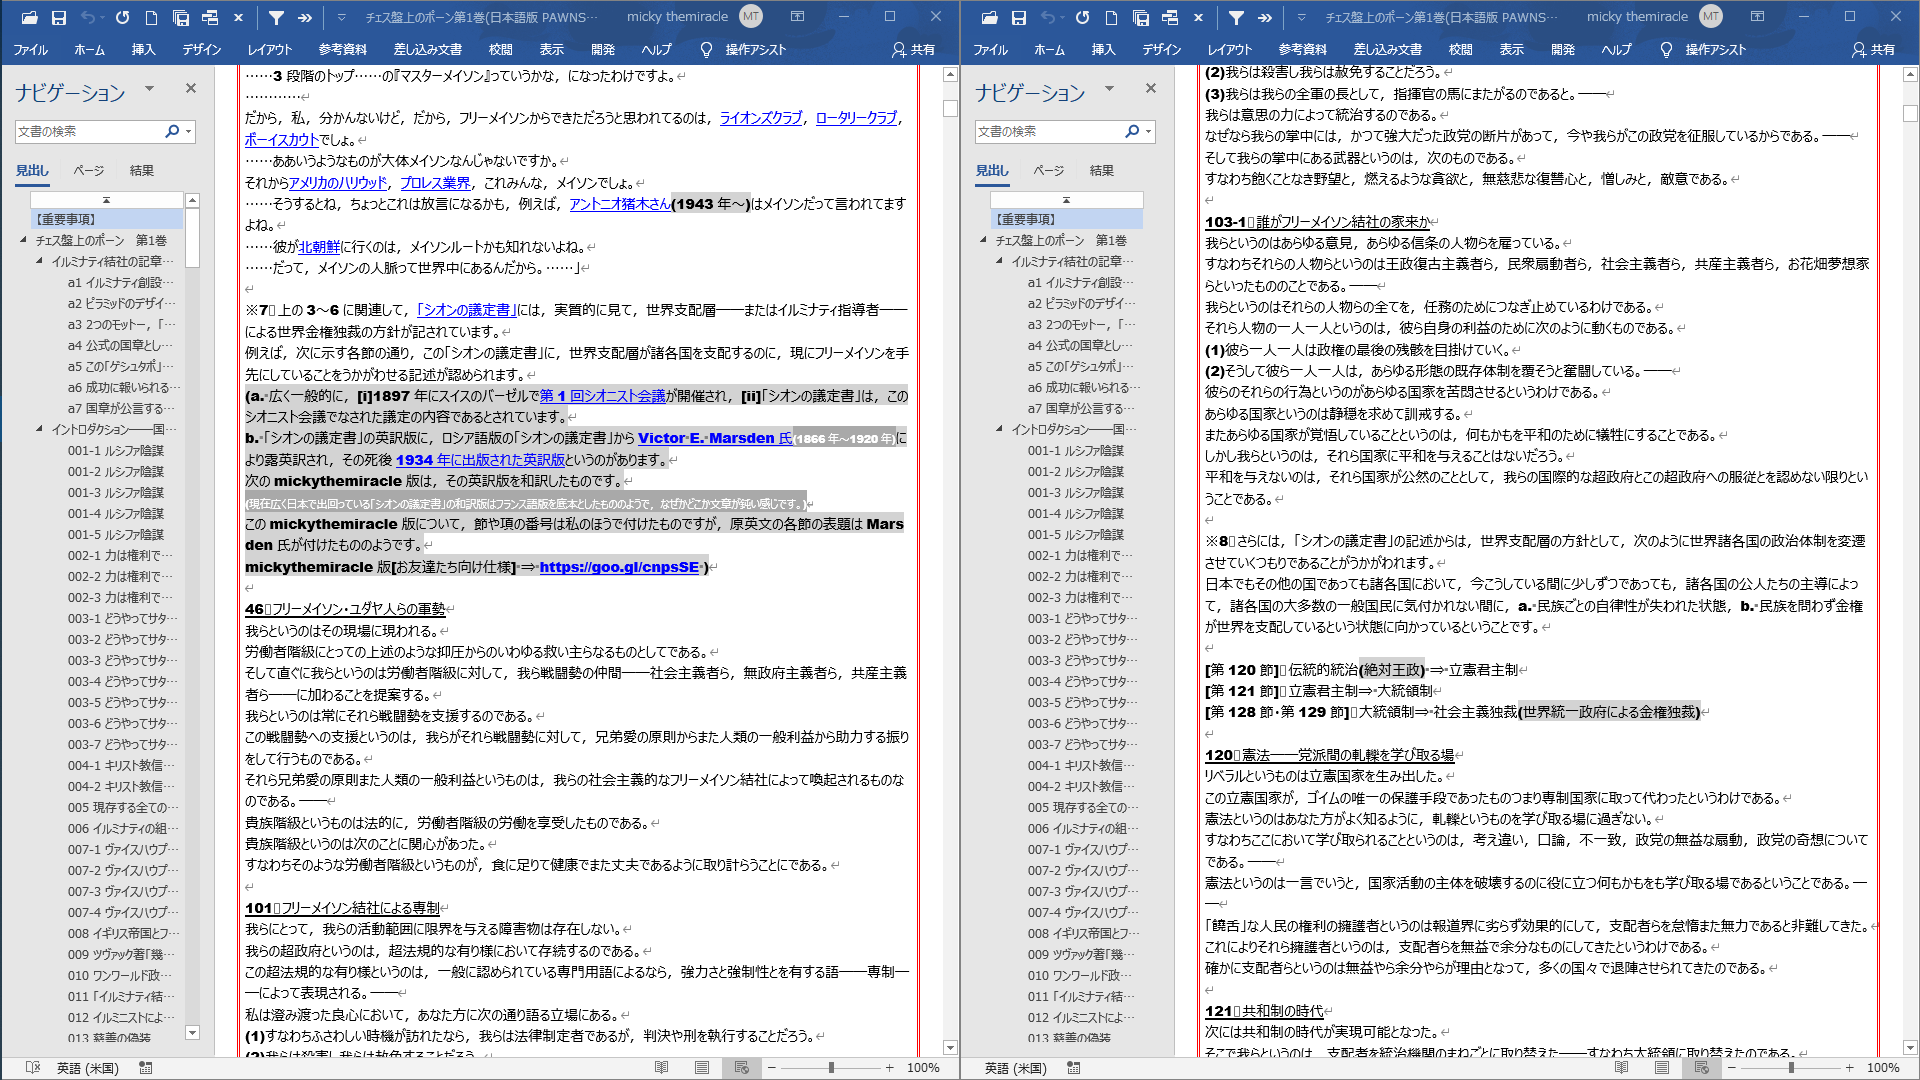Switch to Read Mode in left window
1920x1080 pixels.
click(662, 1068)
